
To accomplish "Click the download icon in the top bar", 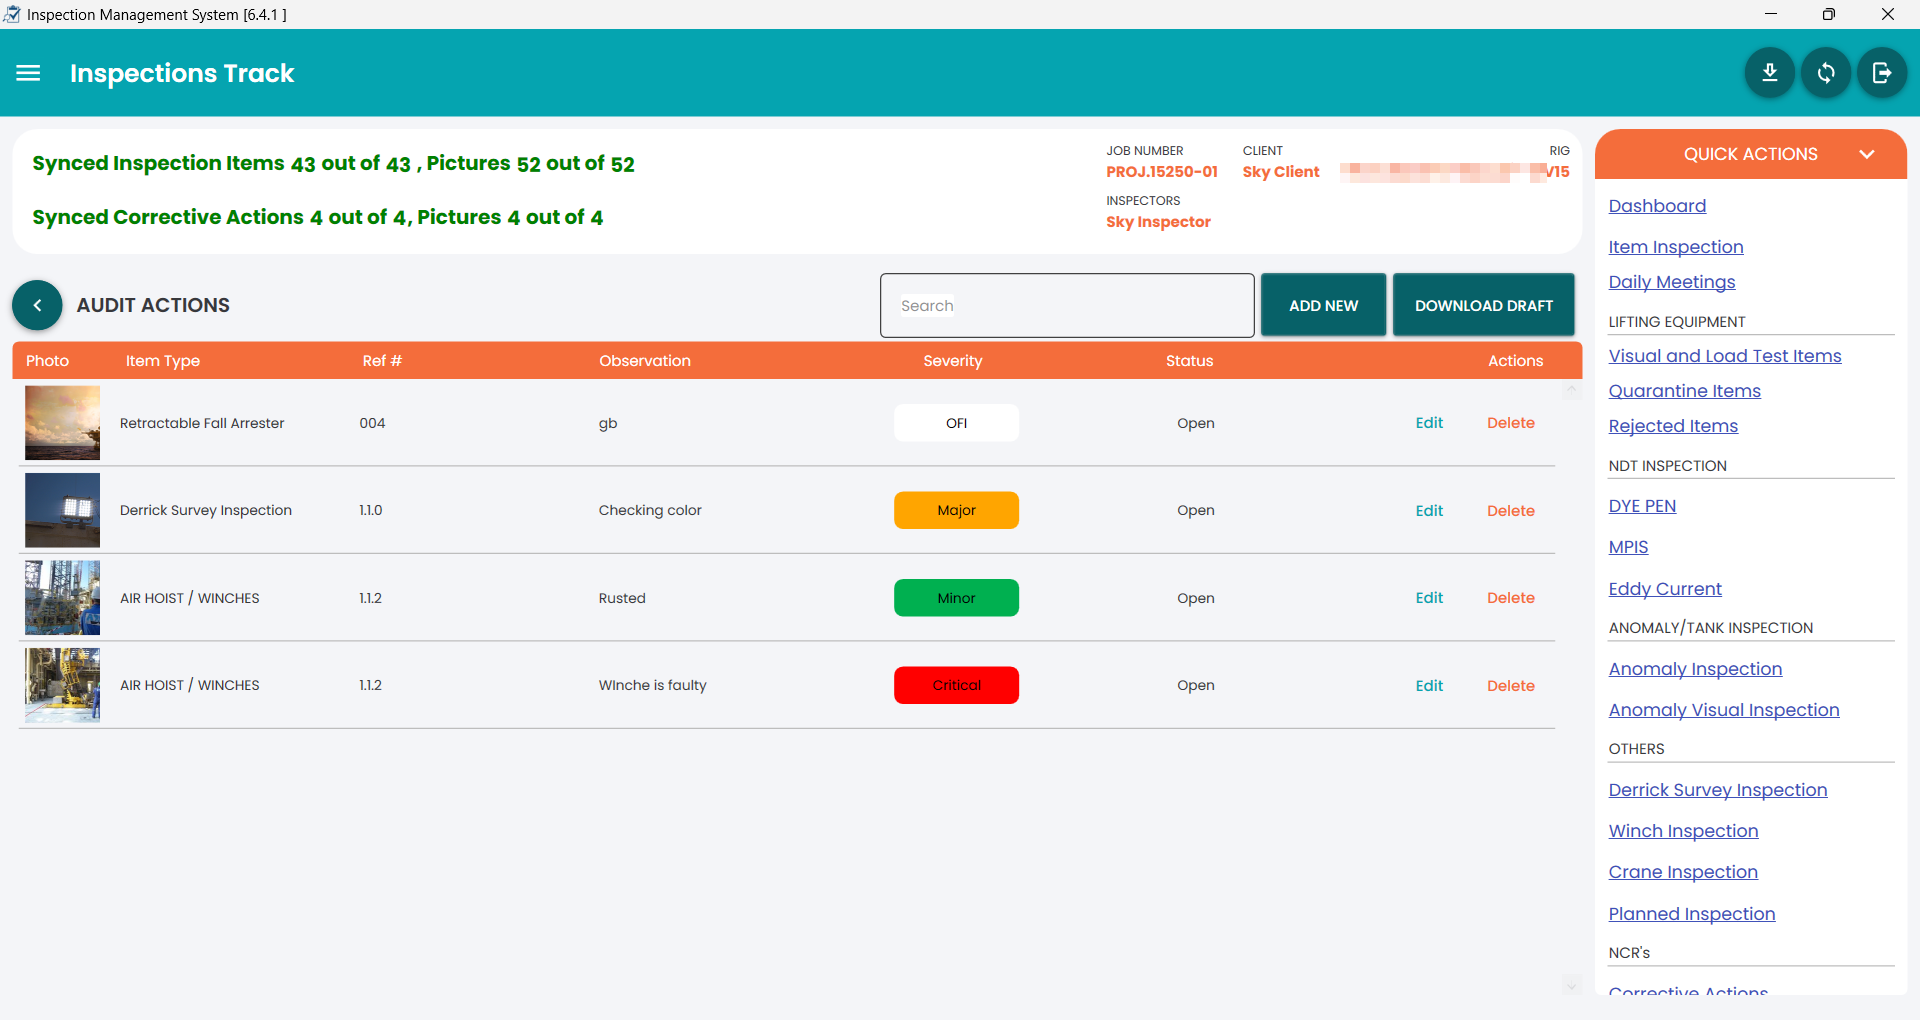I will [x=1769, y=72].
